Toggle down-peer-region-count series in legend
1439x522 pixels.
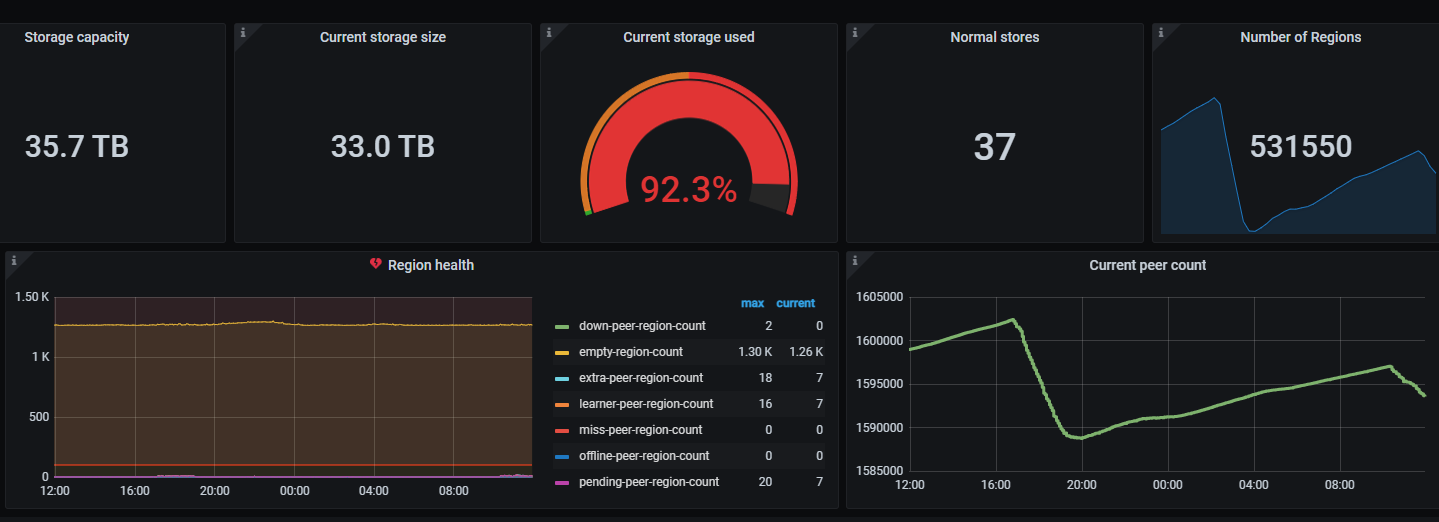[642, 326]
